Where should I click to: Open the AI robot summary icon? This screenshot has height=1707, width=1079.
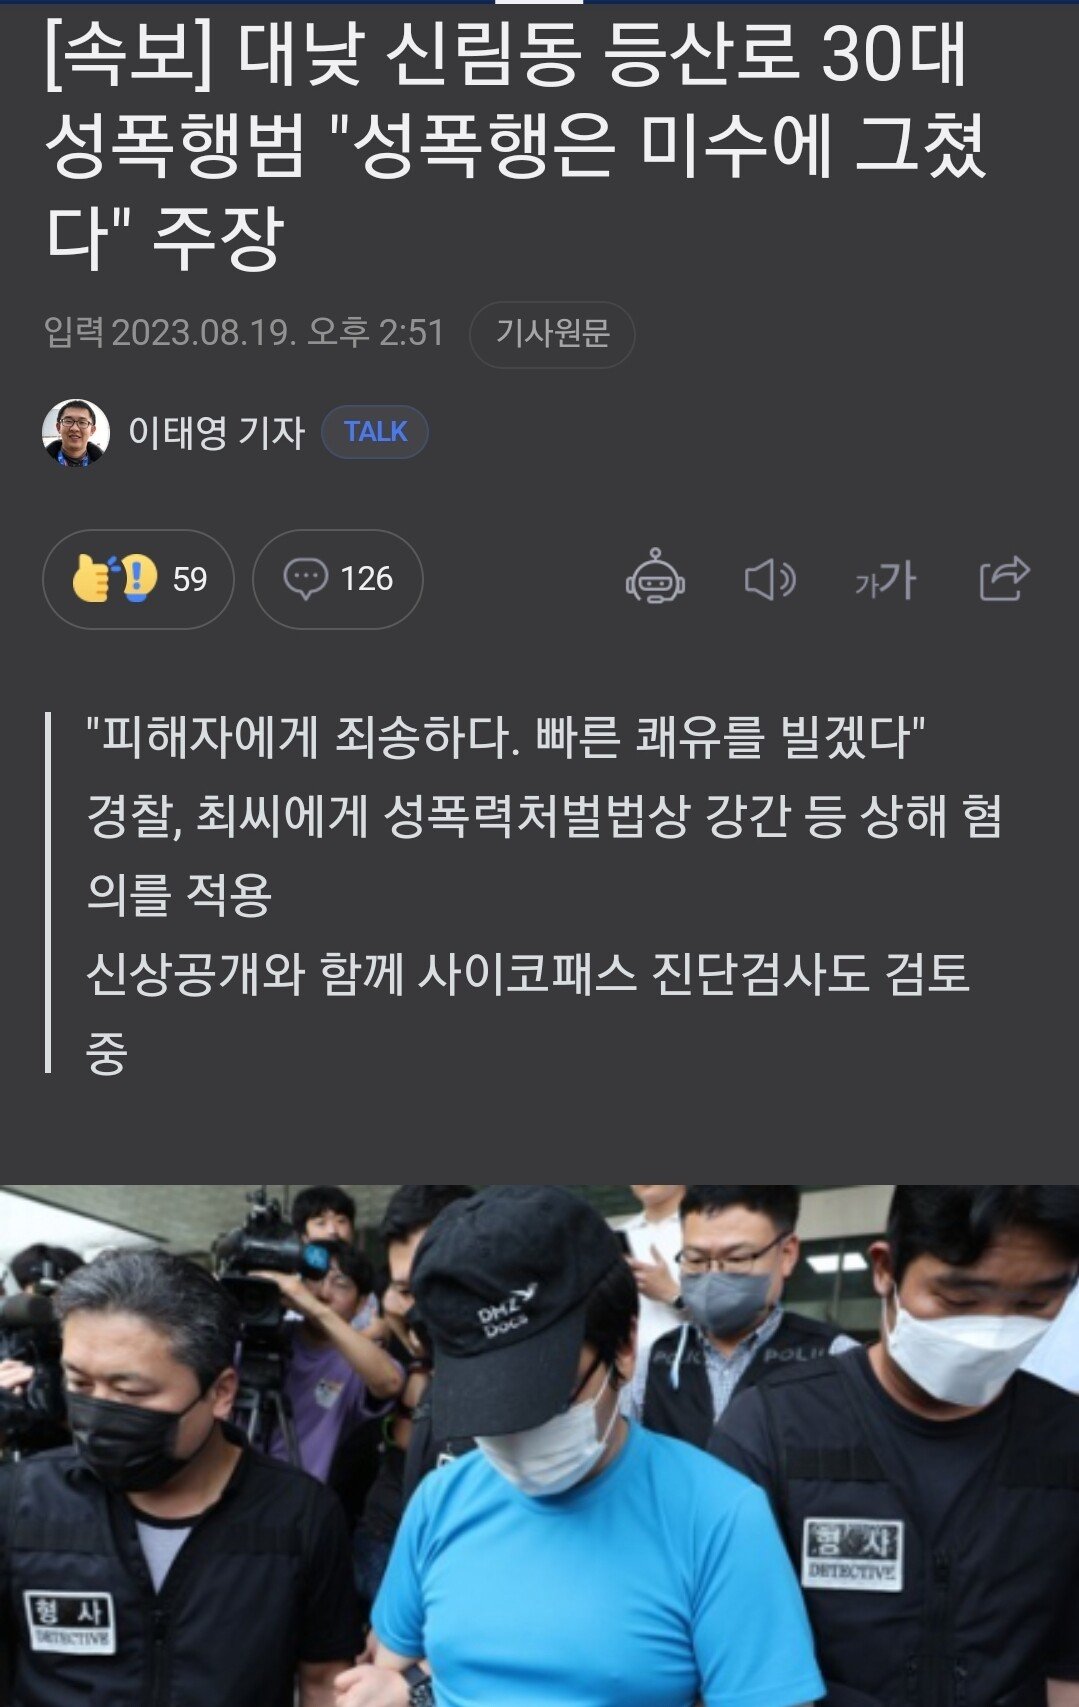(655, 577)
